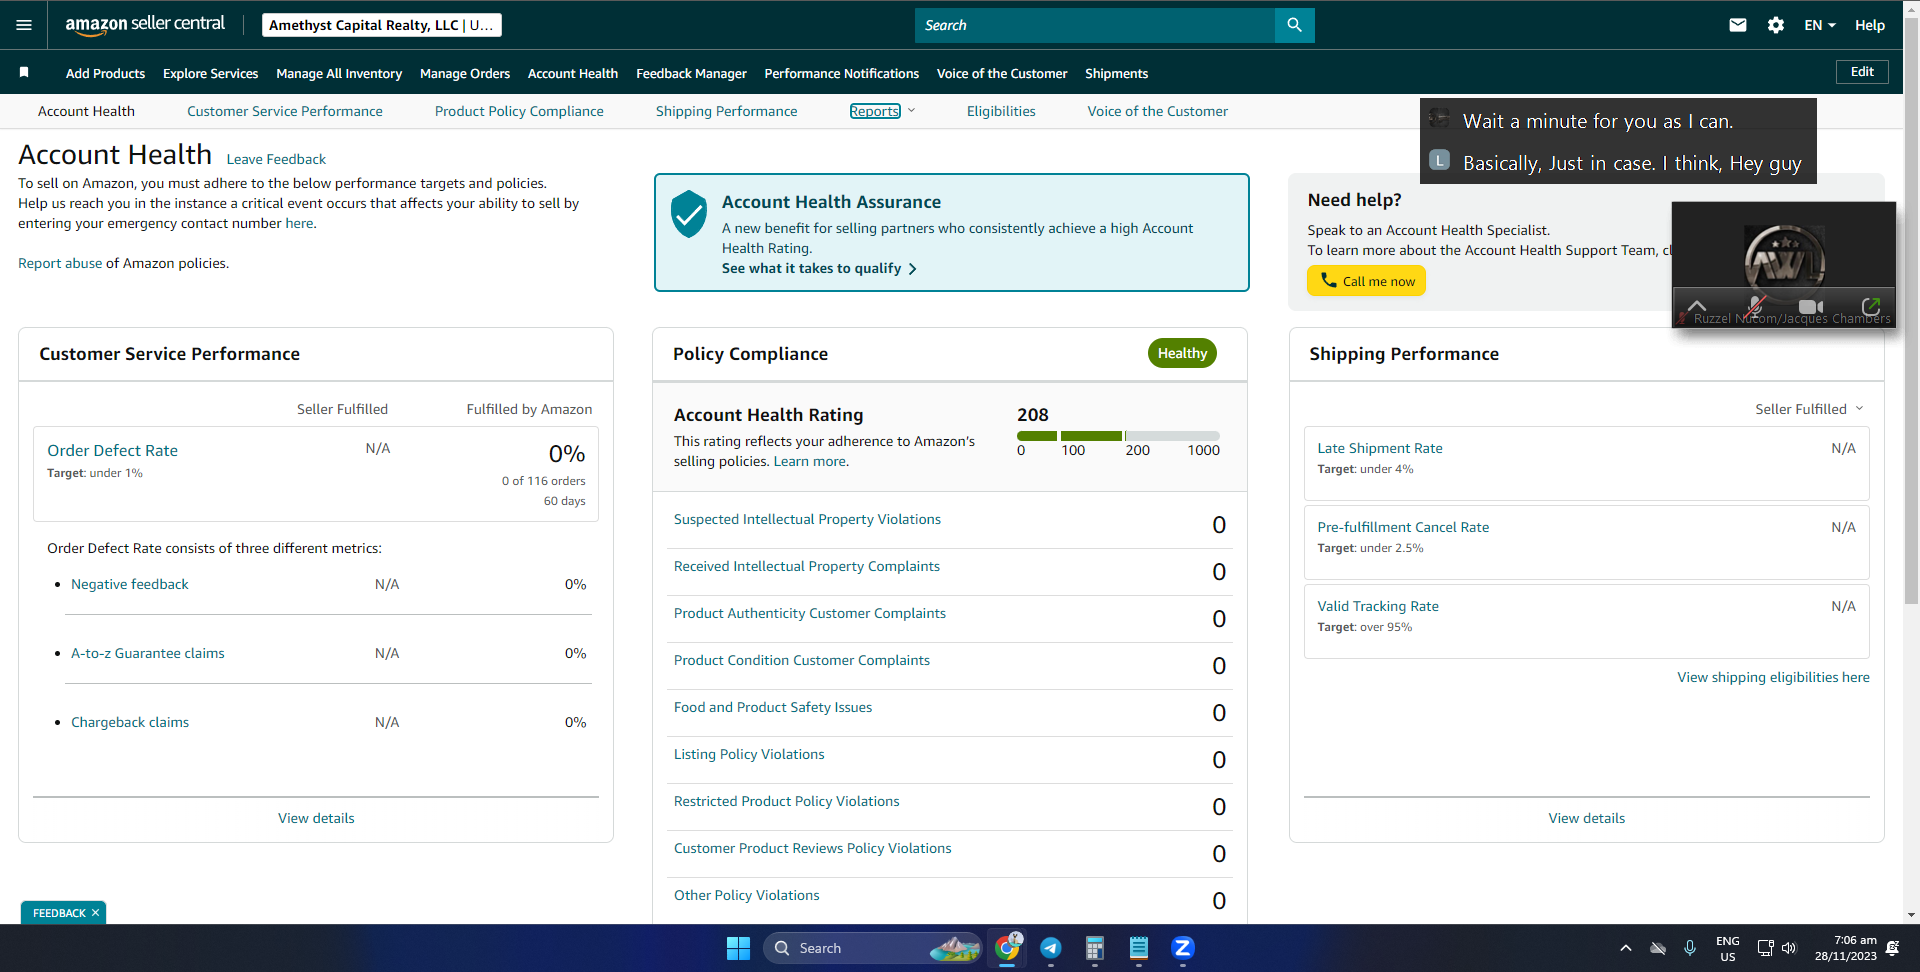Switch to Product Policy Compliance tab
1920x972 pixels.
tap(519, 111)
